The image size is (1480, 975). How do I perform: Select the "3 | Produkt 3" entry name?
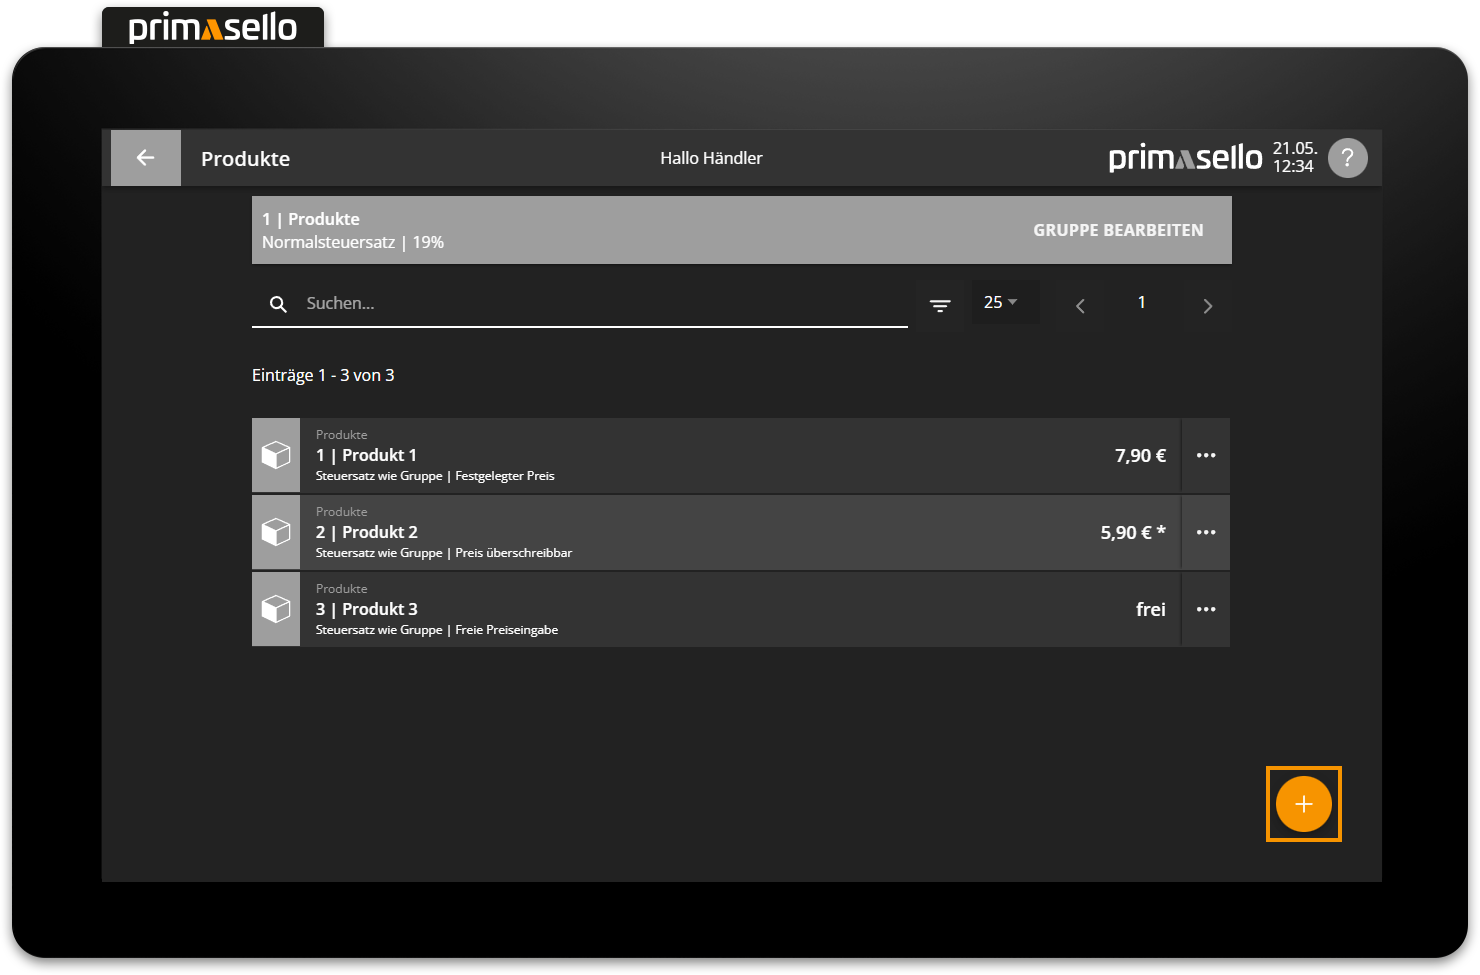[x=367, y=610]
